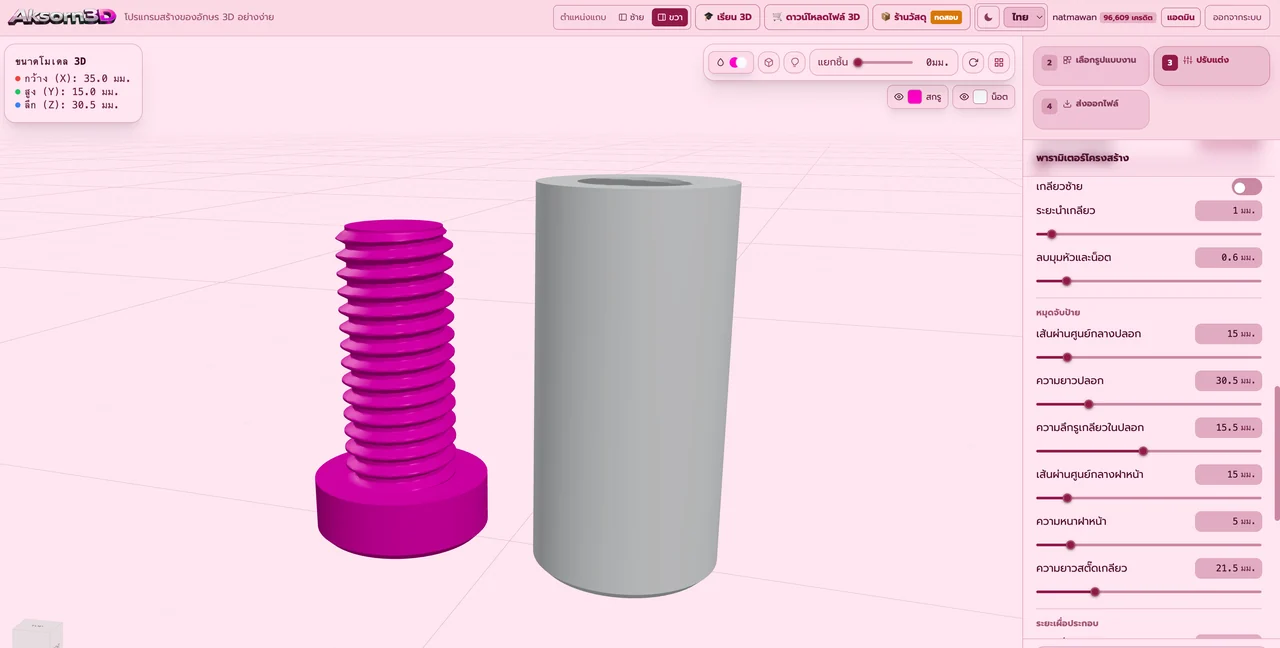Adjust the ความยาวปลอก slider

[1148, 404]
